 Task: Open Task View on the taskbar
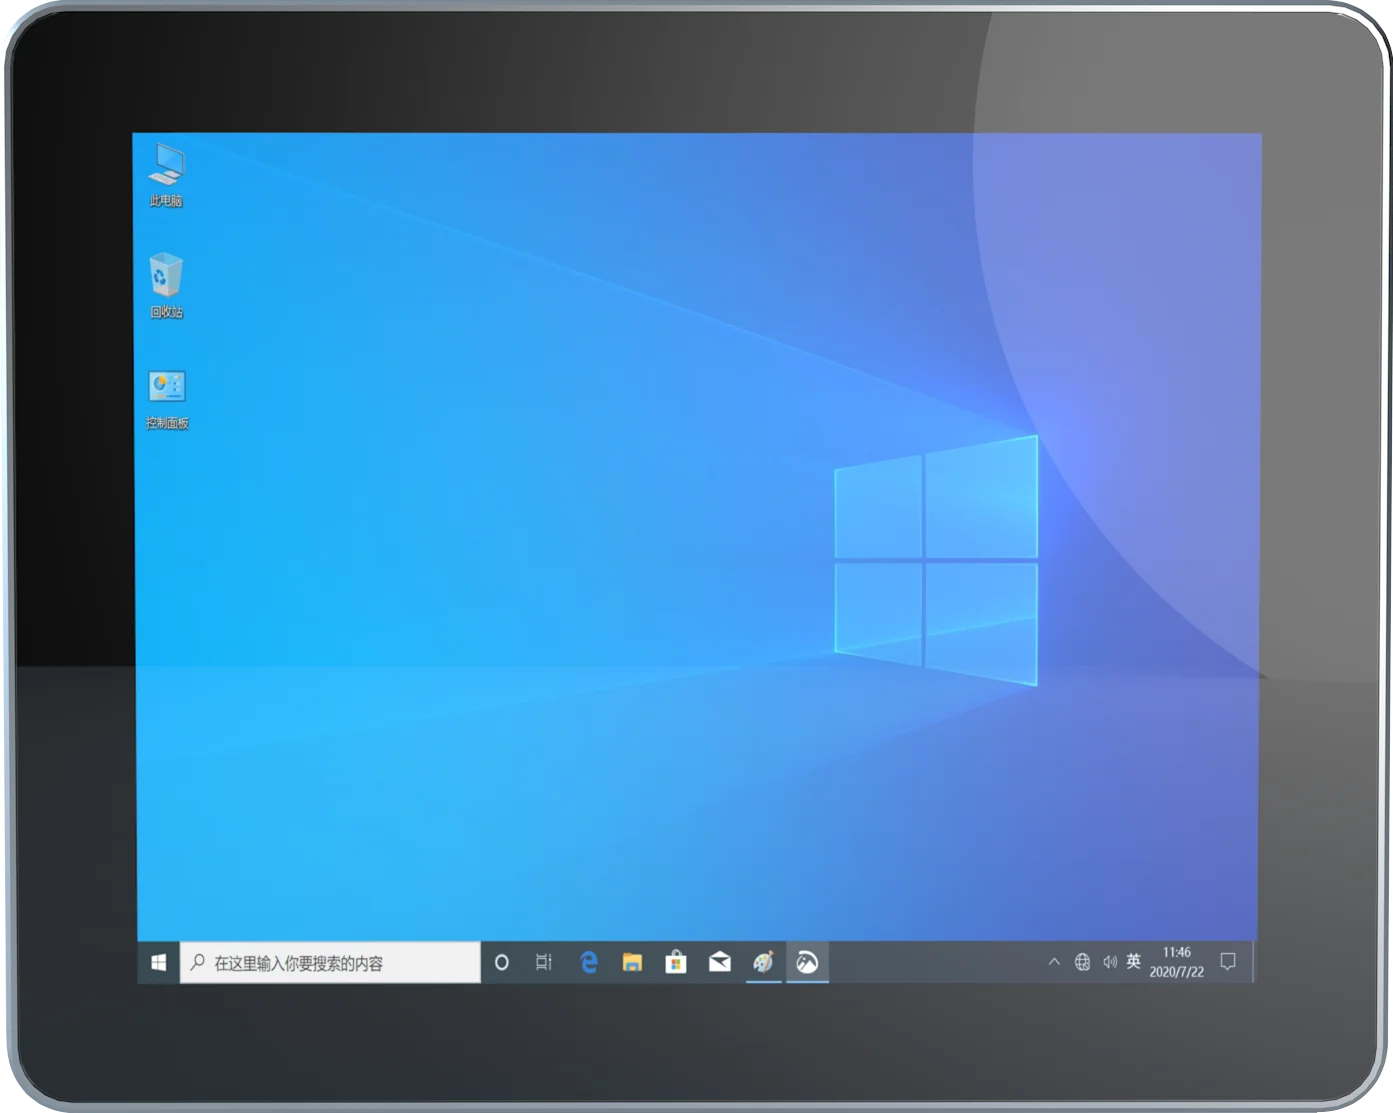tap(544, 962)
